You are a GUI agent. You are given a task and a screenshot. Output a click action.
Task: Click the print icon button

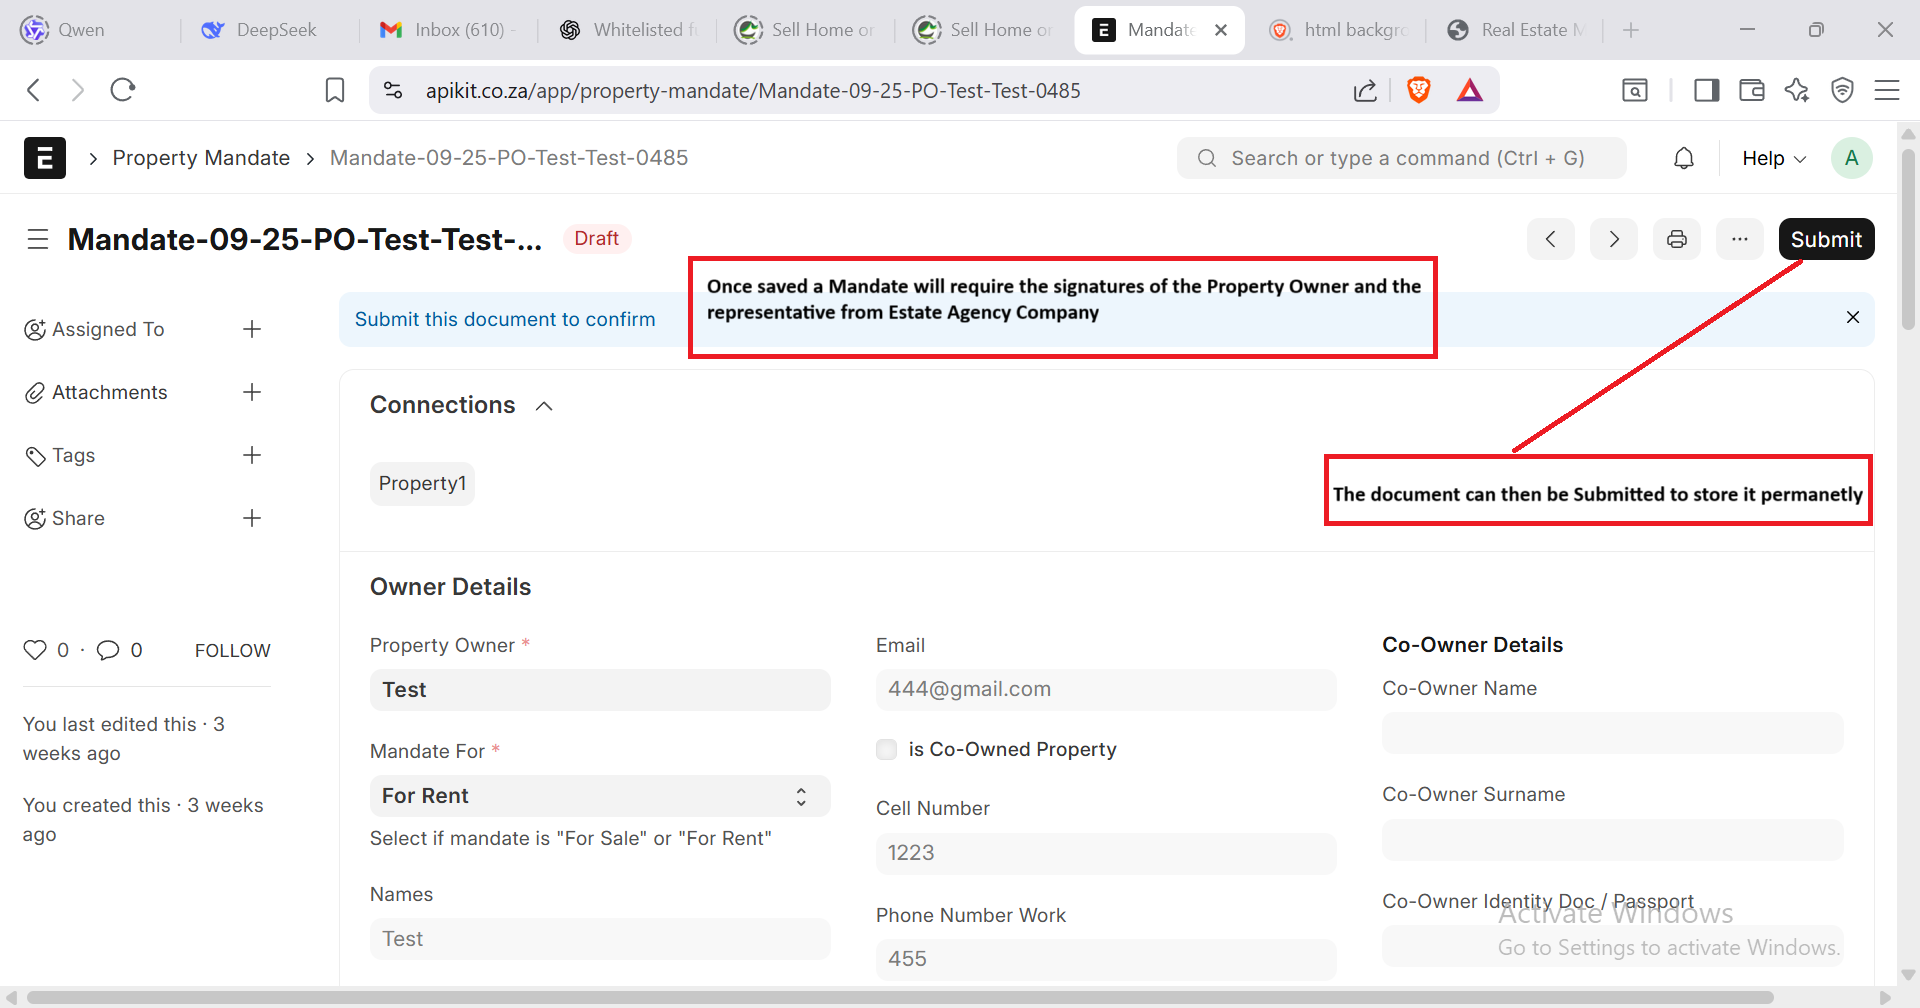pyautogui.click(x=1676, y=239)
